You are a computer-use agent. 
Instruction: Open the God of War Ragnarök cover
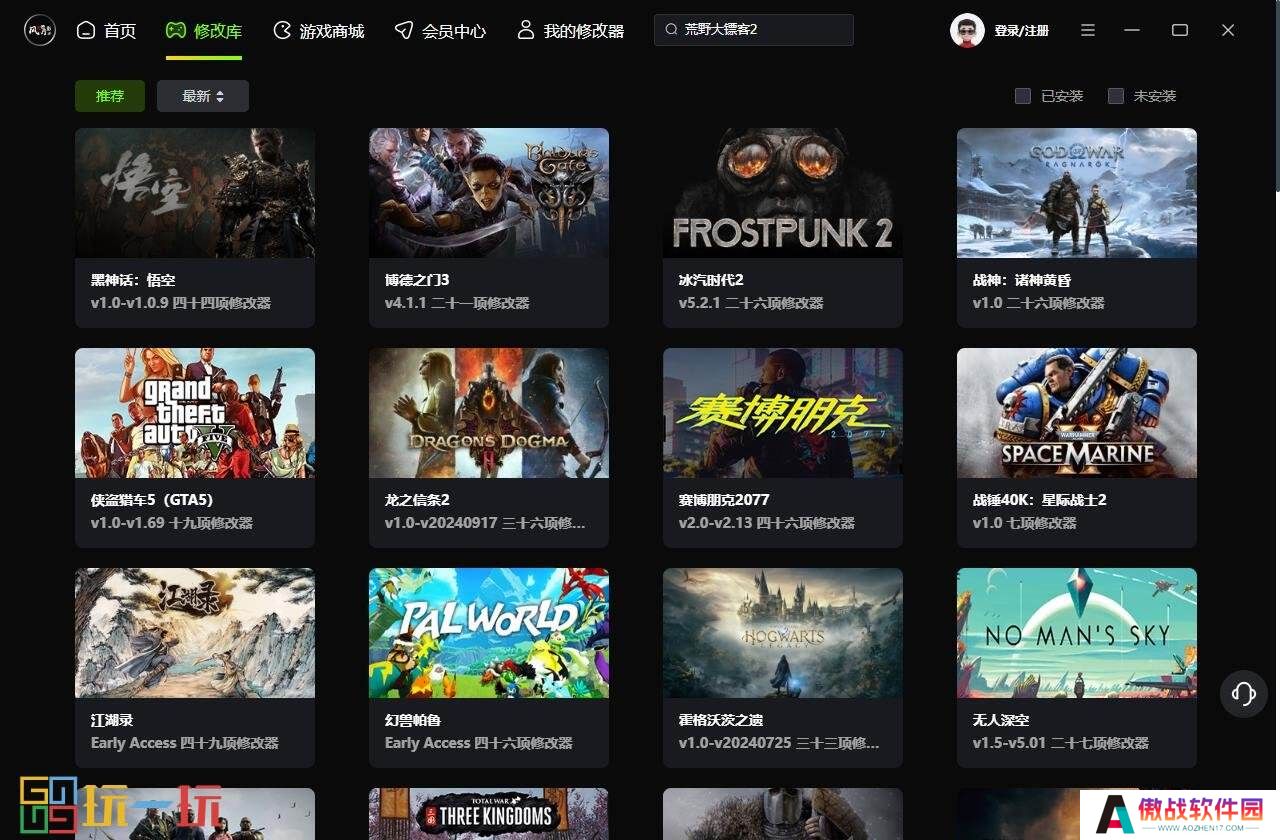click(1077, 193)
